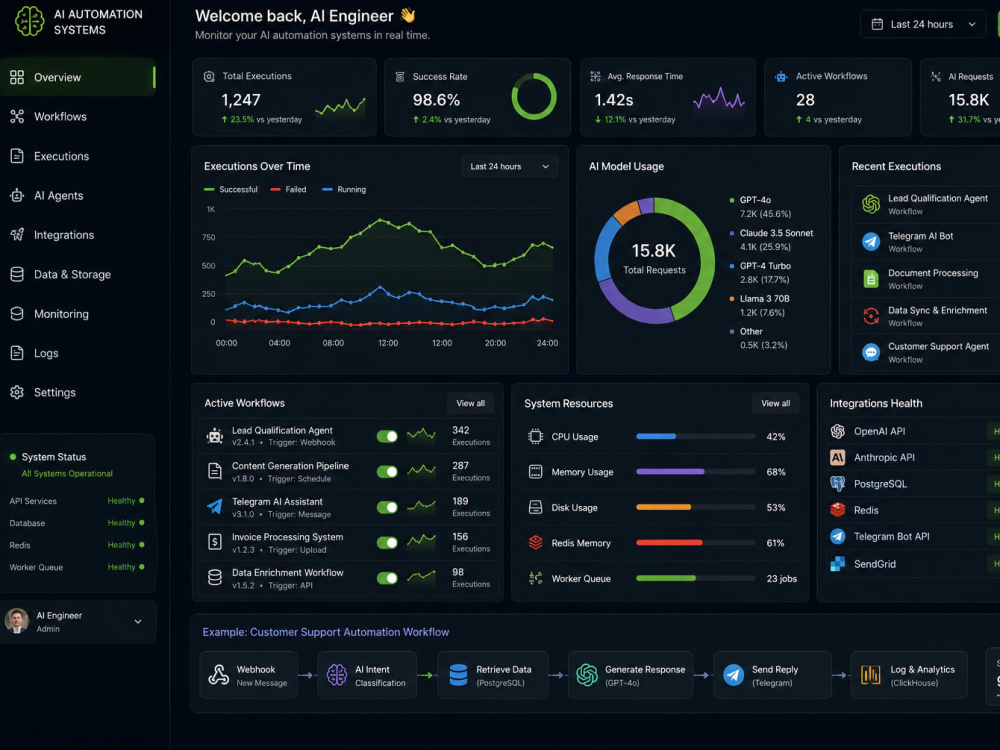The height and width of the screenshot is (750, 1000).
Task: Click the SendGrid integration icon
Action: pyautogui.click(x=837, y=564)
